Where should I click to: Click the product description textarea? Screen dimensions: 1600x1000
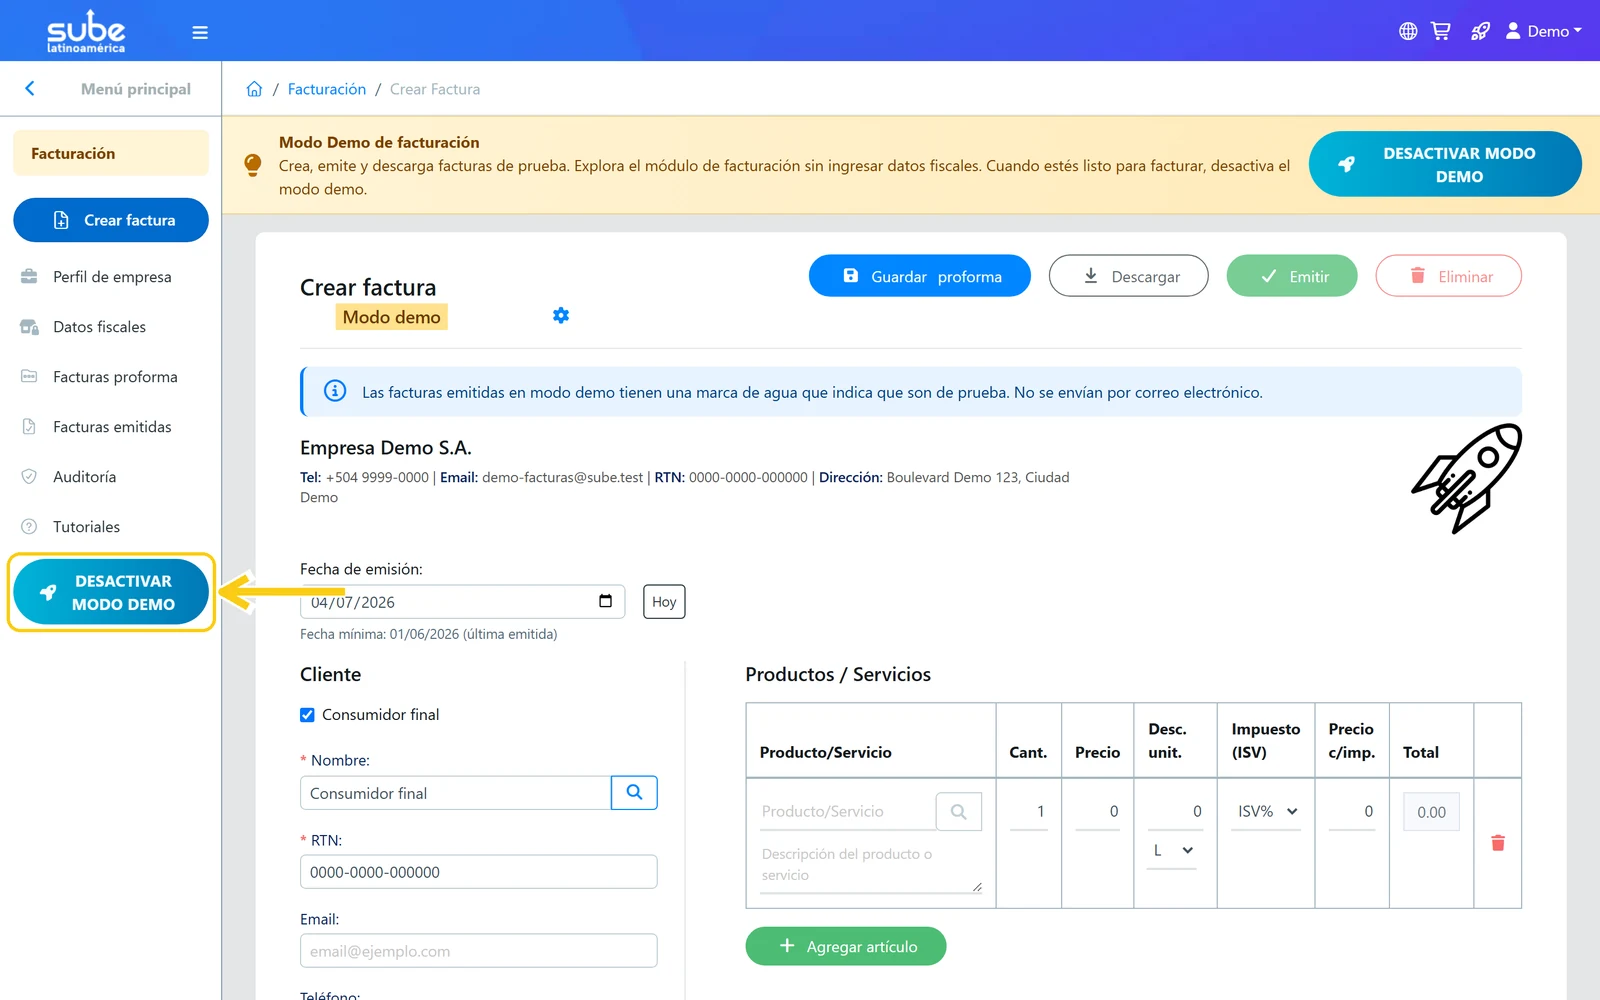(x=871, y=865)
